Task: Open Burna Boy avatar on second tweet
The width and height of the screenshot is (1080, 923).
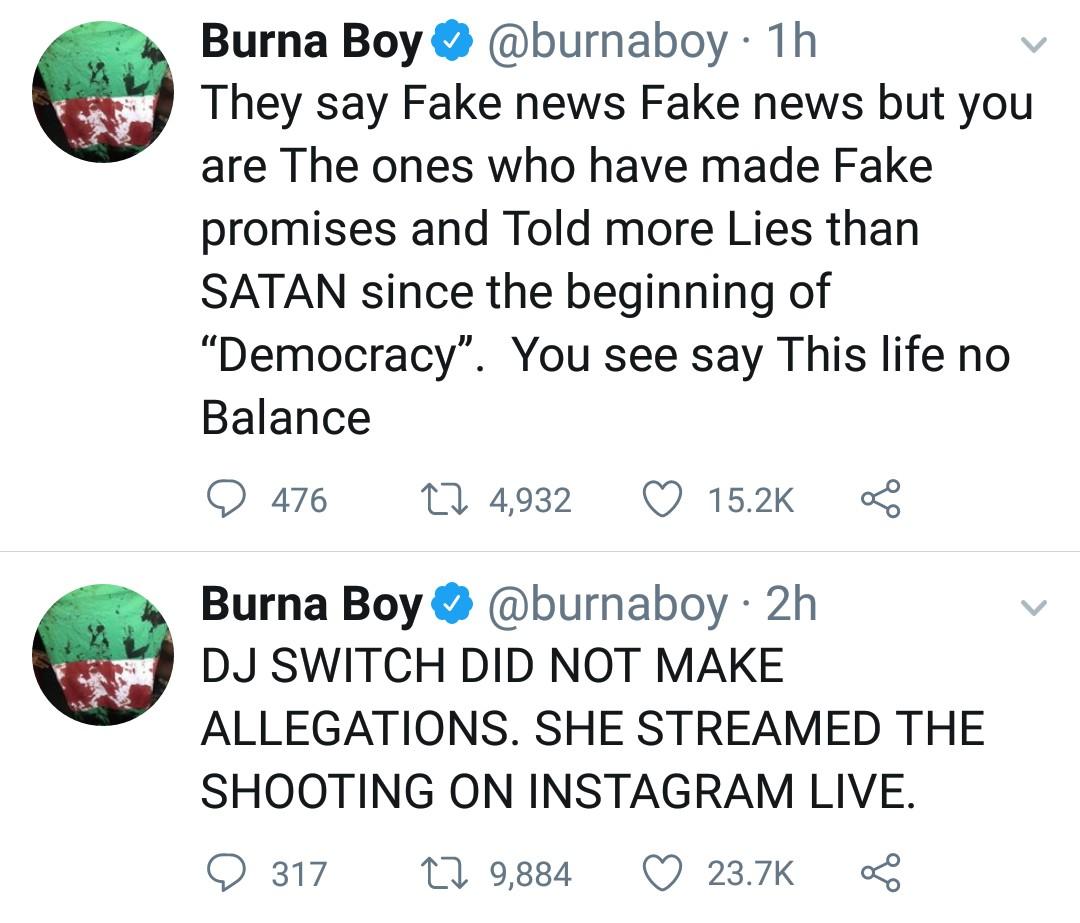Action: [103, 655]
